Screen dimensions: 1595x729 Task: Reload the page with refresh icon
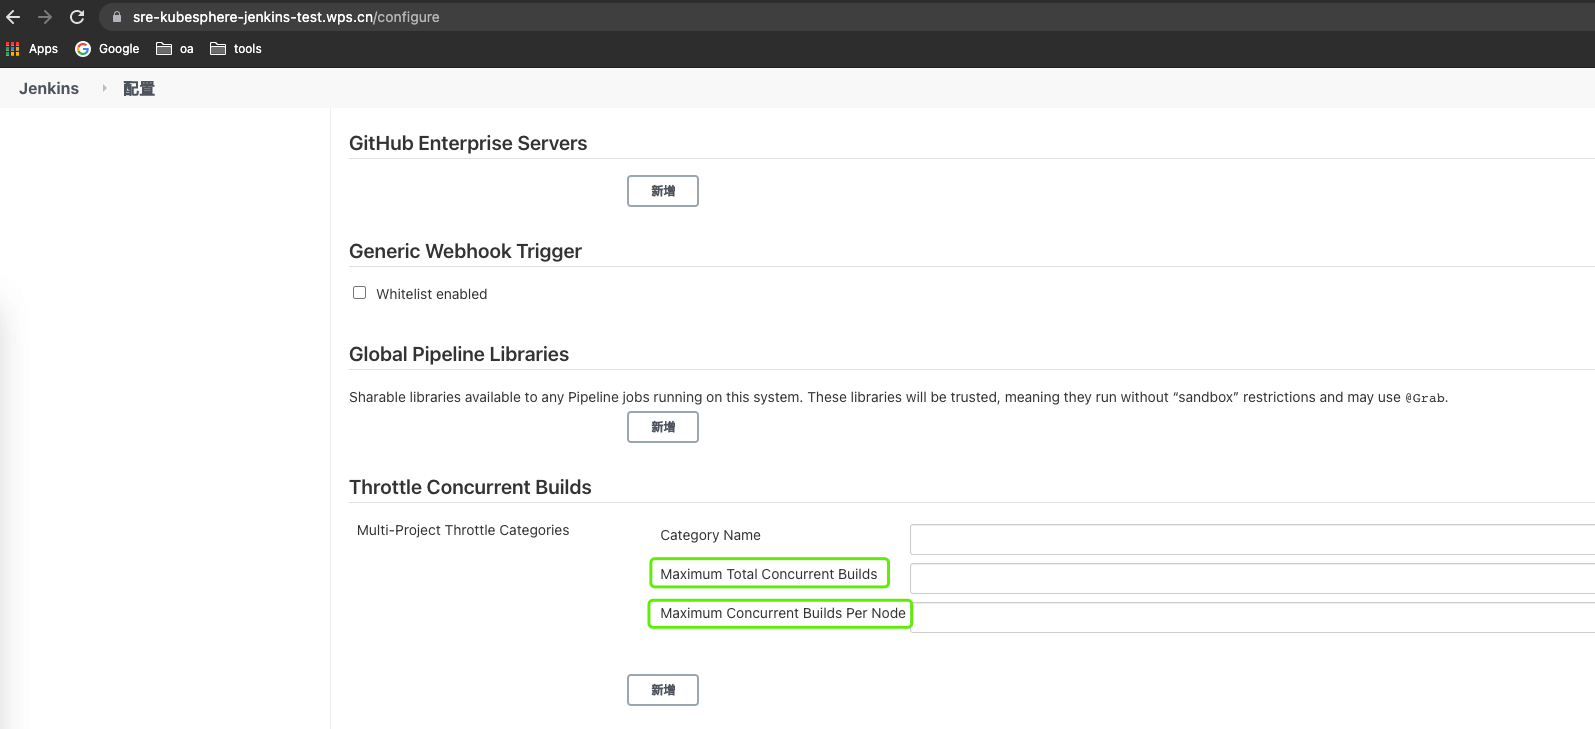pos(77,17)
